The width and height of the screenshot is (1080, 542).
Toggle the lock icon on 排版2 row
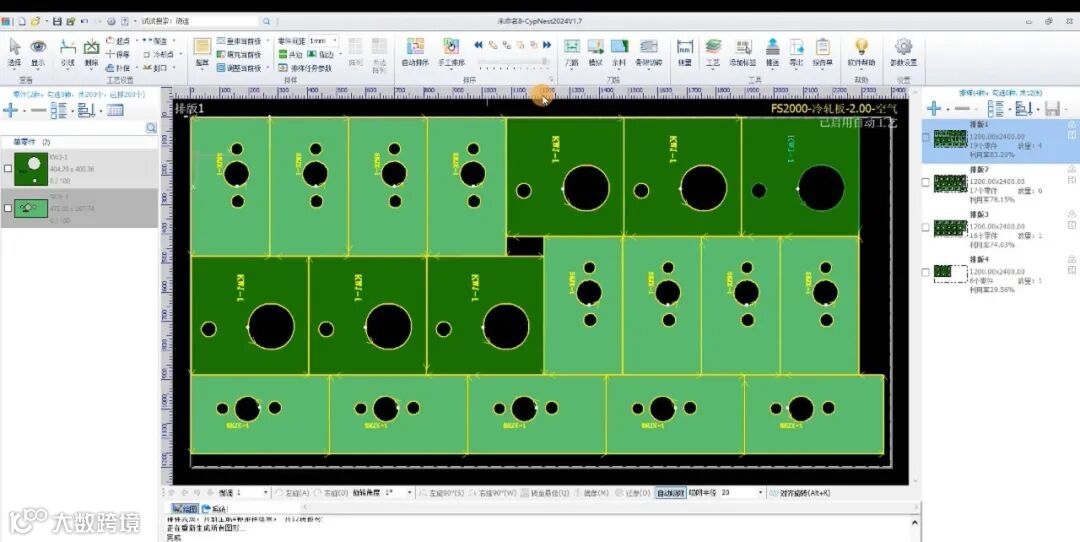click(x=1071, y=169)
